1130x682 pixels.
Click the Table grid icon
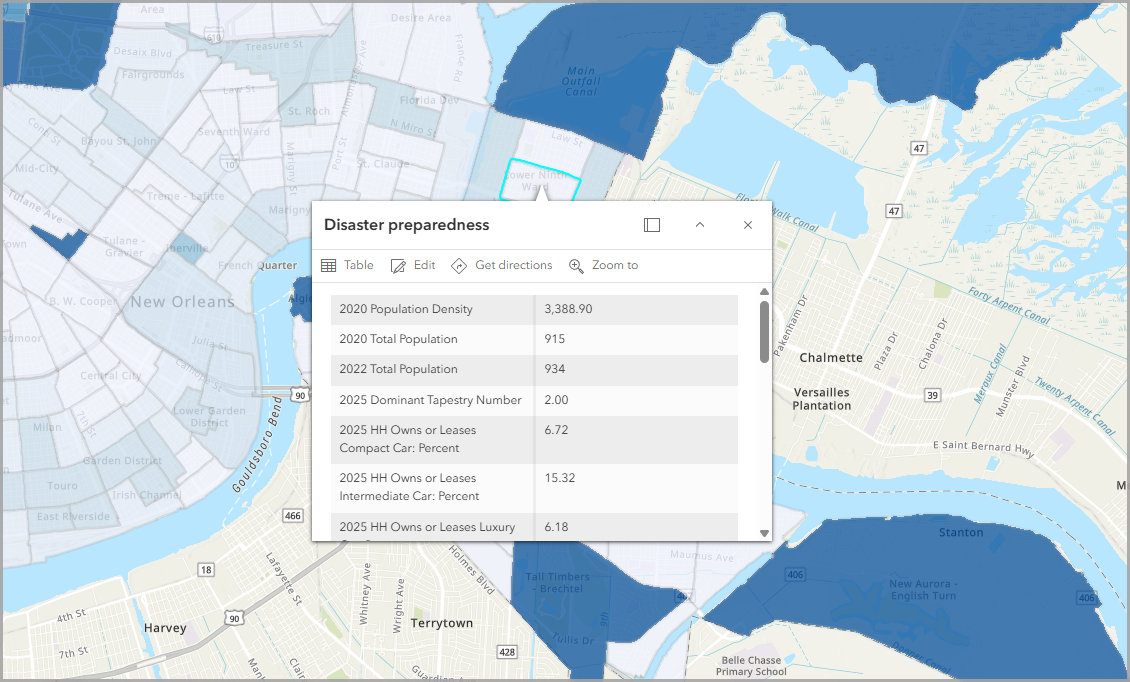tap(329, 265)
